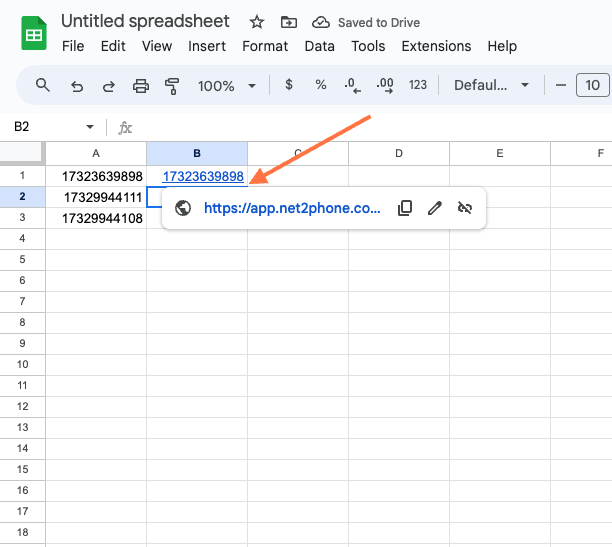Select row 10 header
Image resolution: width=612 pixels, height=547 pixels.
pos(22,365)
